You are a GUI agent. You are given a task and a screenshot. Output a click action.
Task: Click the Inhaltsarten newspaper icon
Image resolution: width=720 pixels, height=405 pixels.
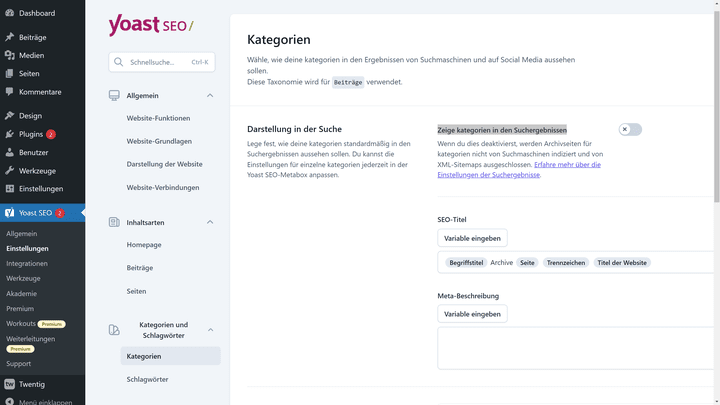coord(114,222)
